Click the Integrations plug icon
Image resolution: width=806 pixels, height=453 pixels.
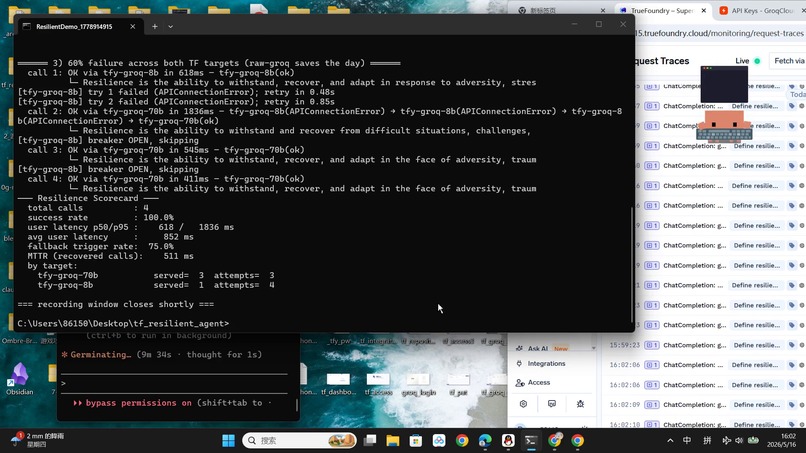pyautogui.click(x=519, y=364)
